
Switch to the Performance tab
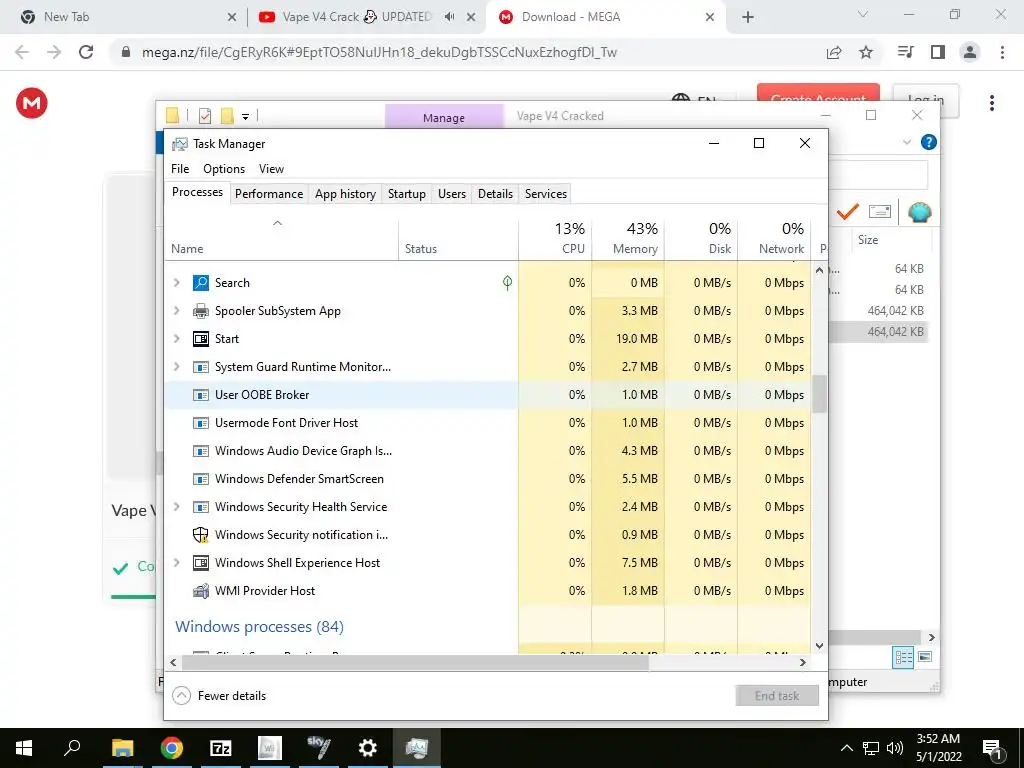tap(269, 194)
